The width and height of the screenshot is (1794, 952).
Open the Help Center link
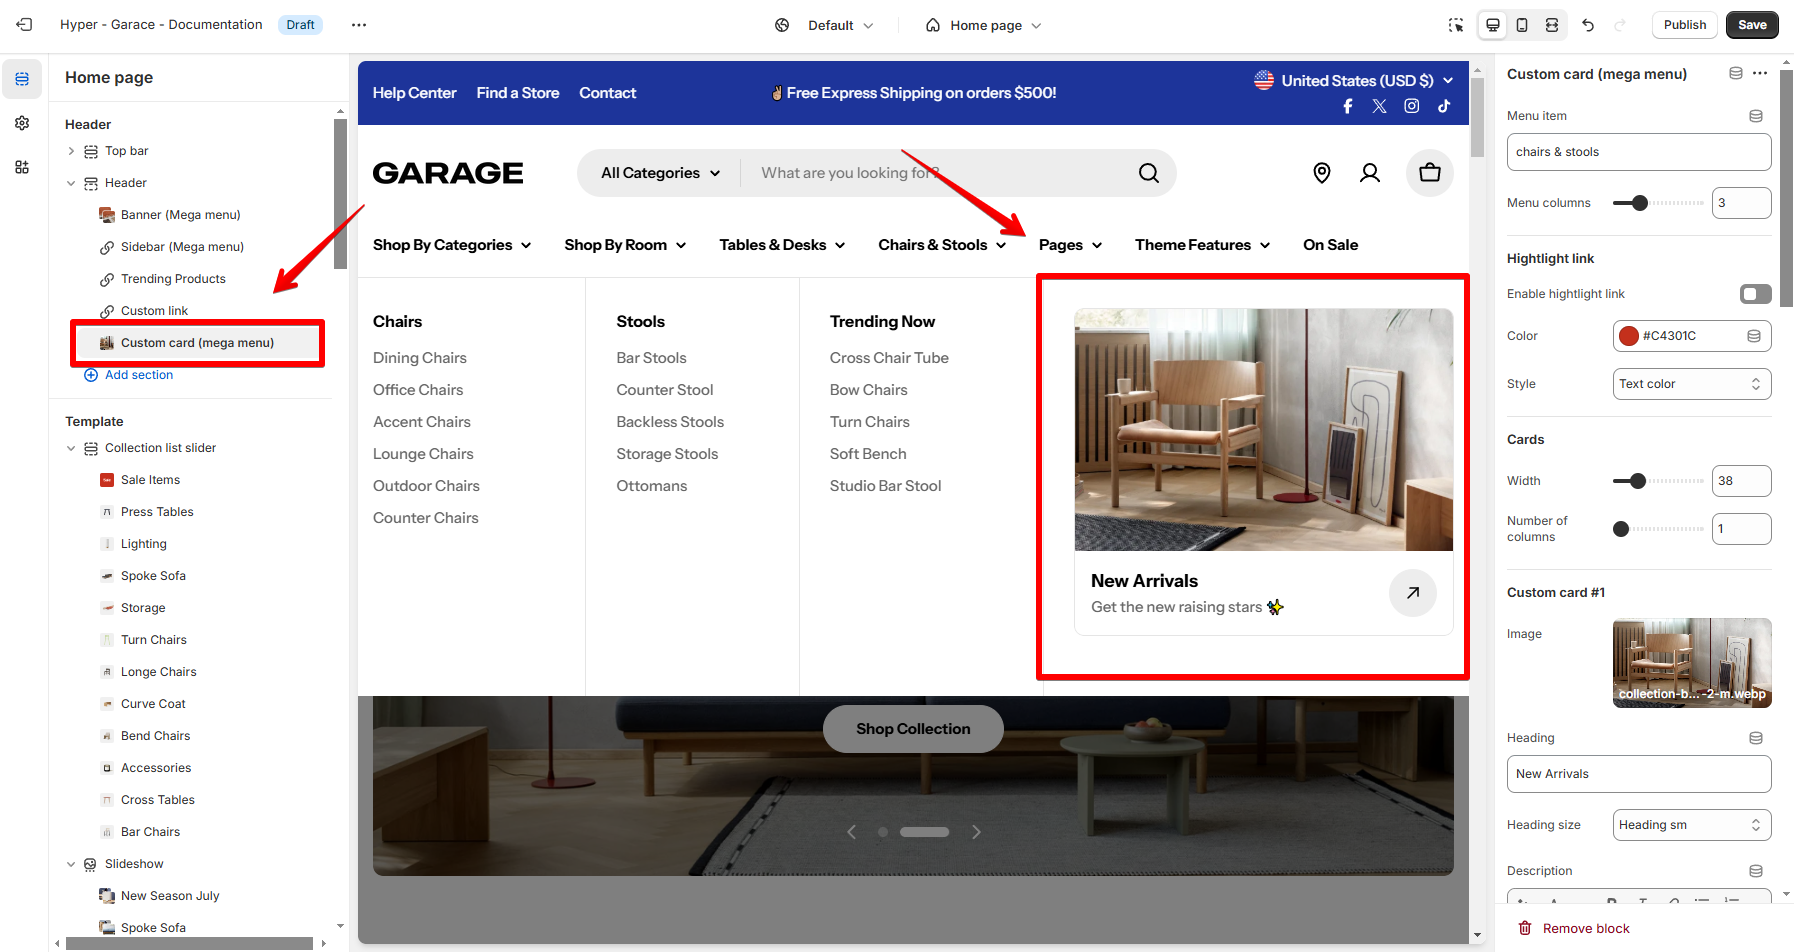pyautogui.click(x=414, y=93)
